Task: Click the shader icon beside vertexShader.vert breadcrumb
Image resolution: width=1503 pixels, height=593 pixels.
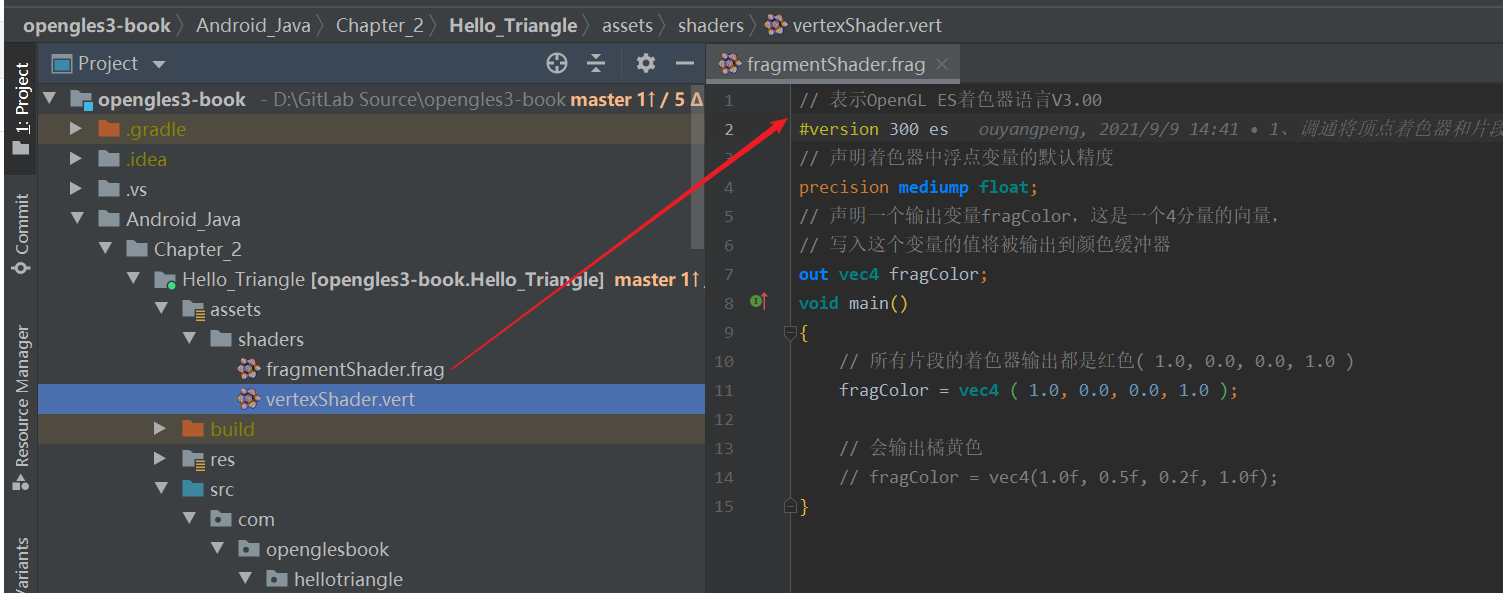Action: [x=774, y=25]
